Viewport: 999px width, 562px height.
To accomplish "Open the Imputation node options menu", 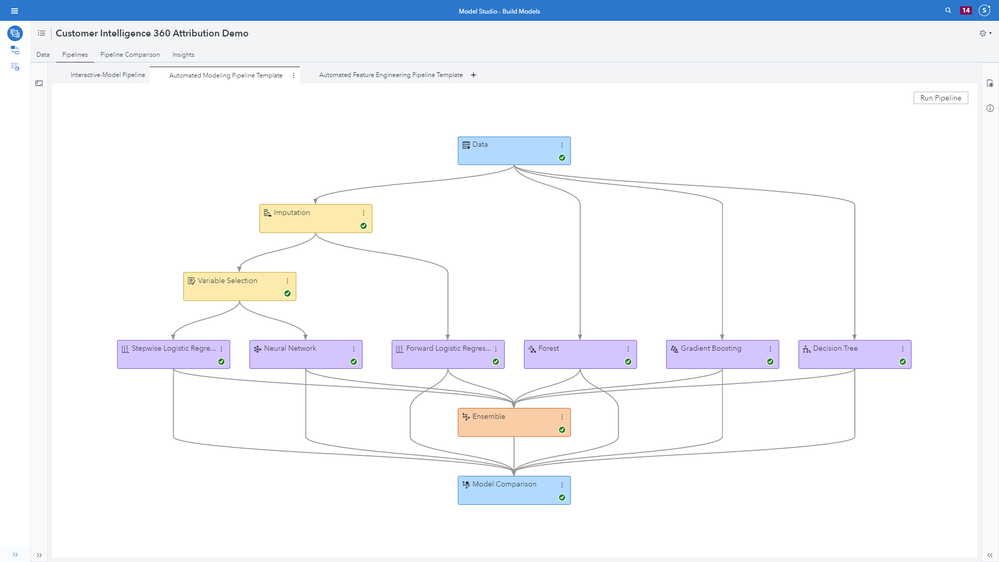I will pos(364,213).
